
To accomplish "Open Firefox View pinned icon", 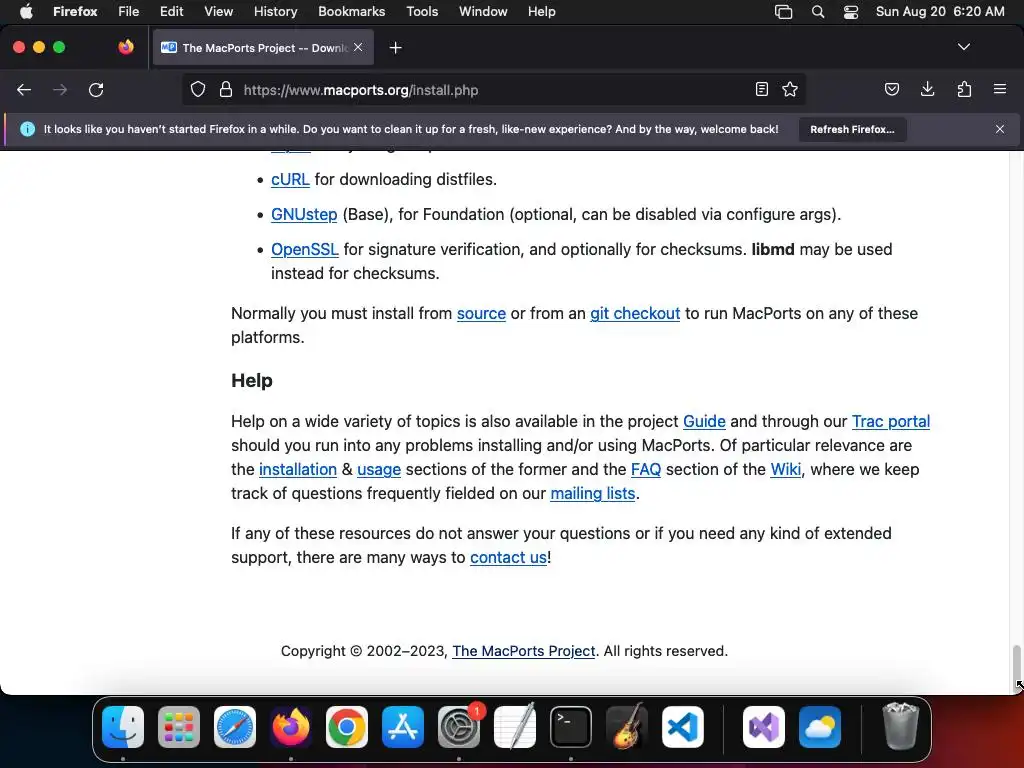I will [126, 47].
